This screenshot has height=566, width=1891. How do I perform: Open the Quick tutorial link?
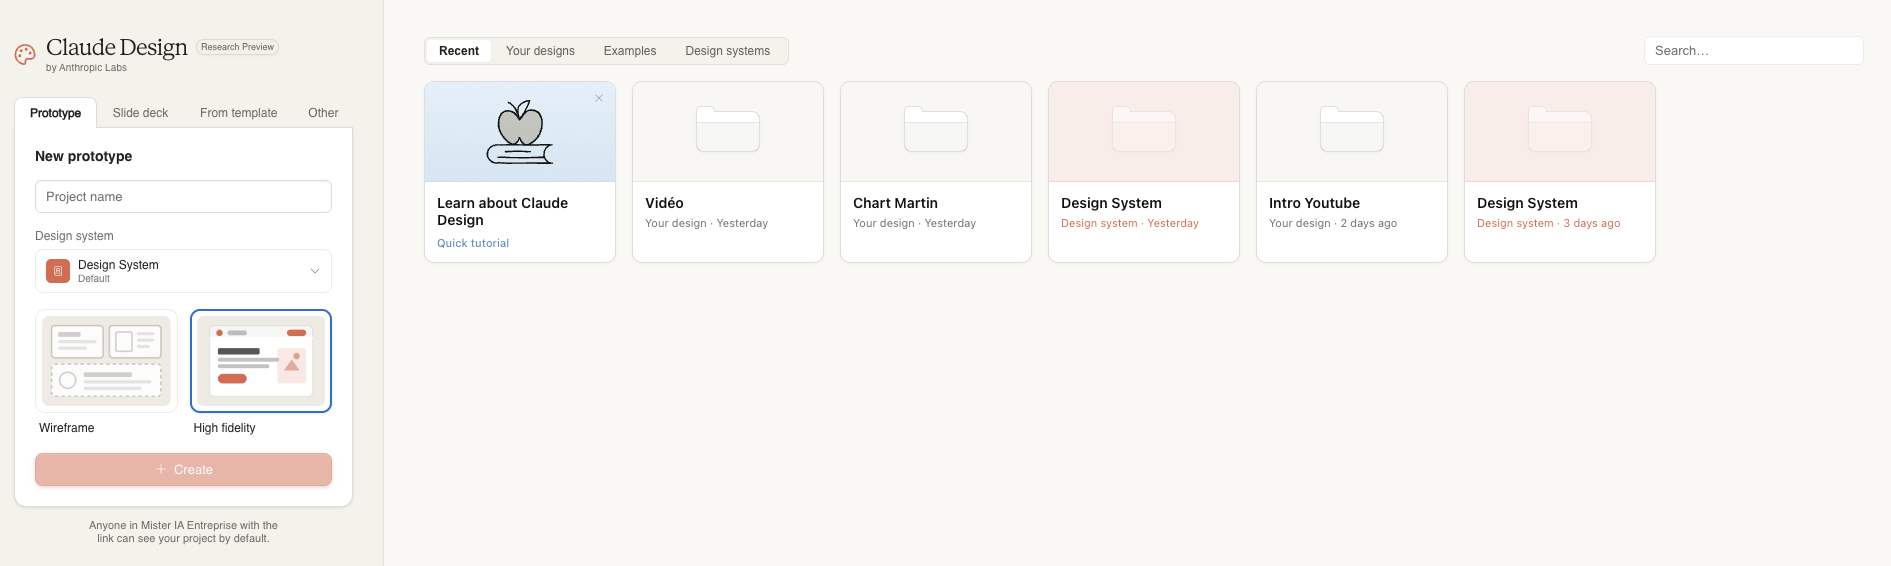click(x=473, y=243)
